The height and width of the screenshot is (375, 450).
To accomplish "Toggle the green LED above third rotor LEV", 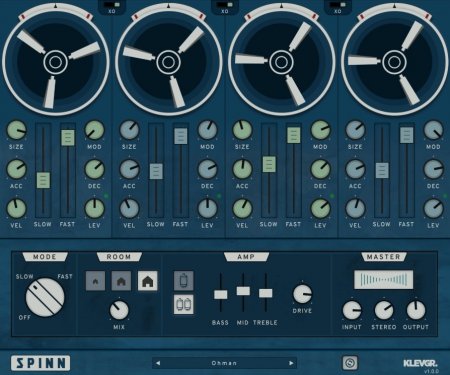I will point(332,196).
